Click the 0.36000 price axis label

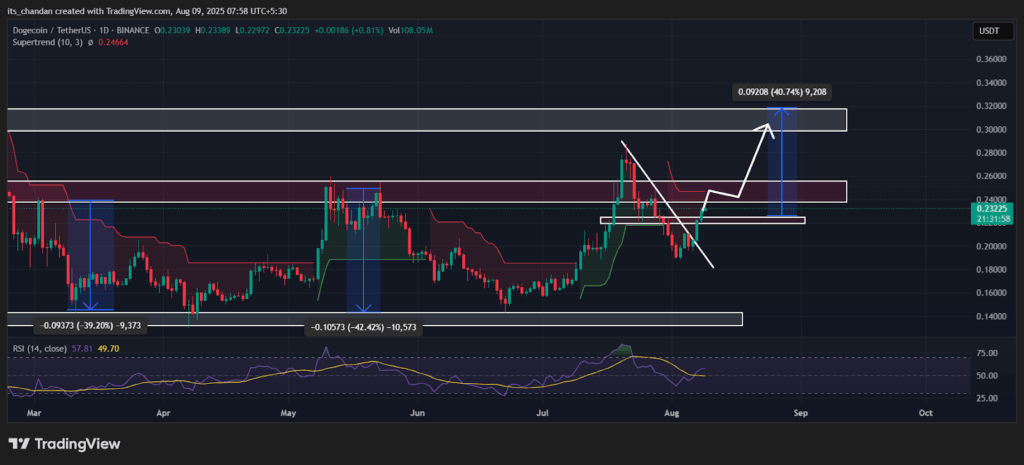click(x=992, y=59)
